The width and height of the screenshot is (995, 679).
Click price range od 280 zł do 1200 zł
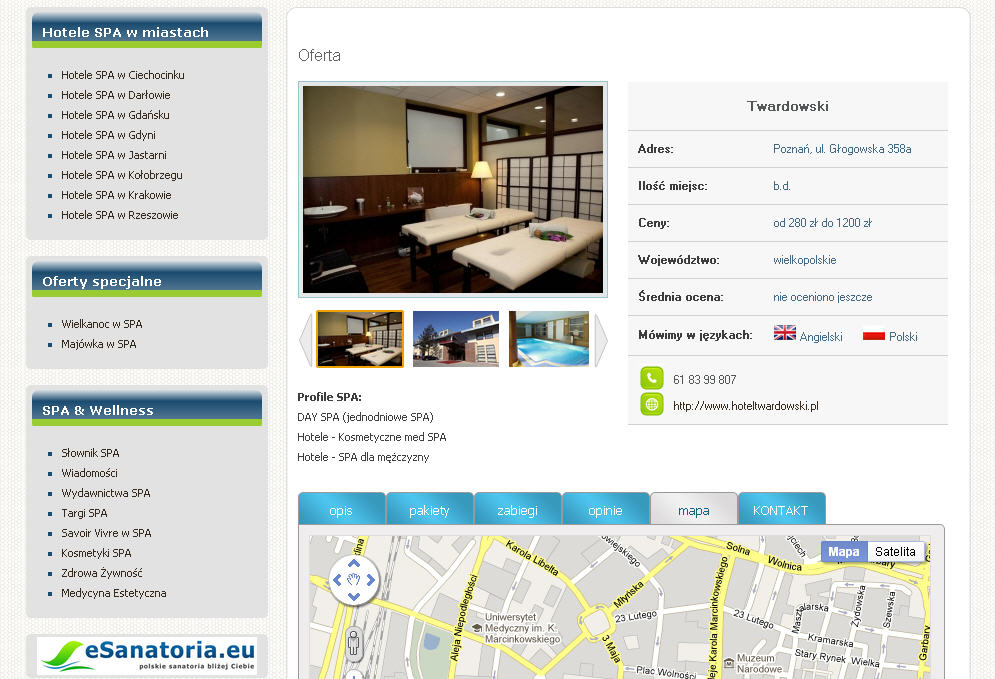click(822, 223)
